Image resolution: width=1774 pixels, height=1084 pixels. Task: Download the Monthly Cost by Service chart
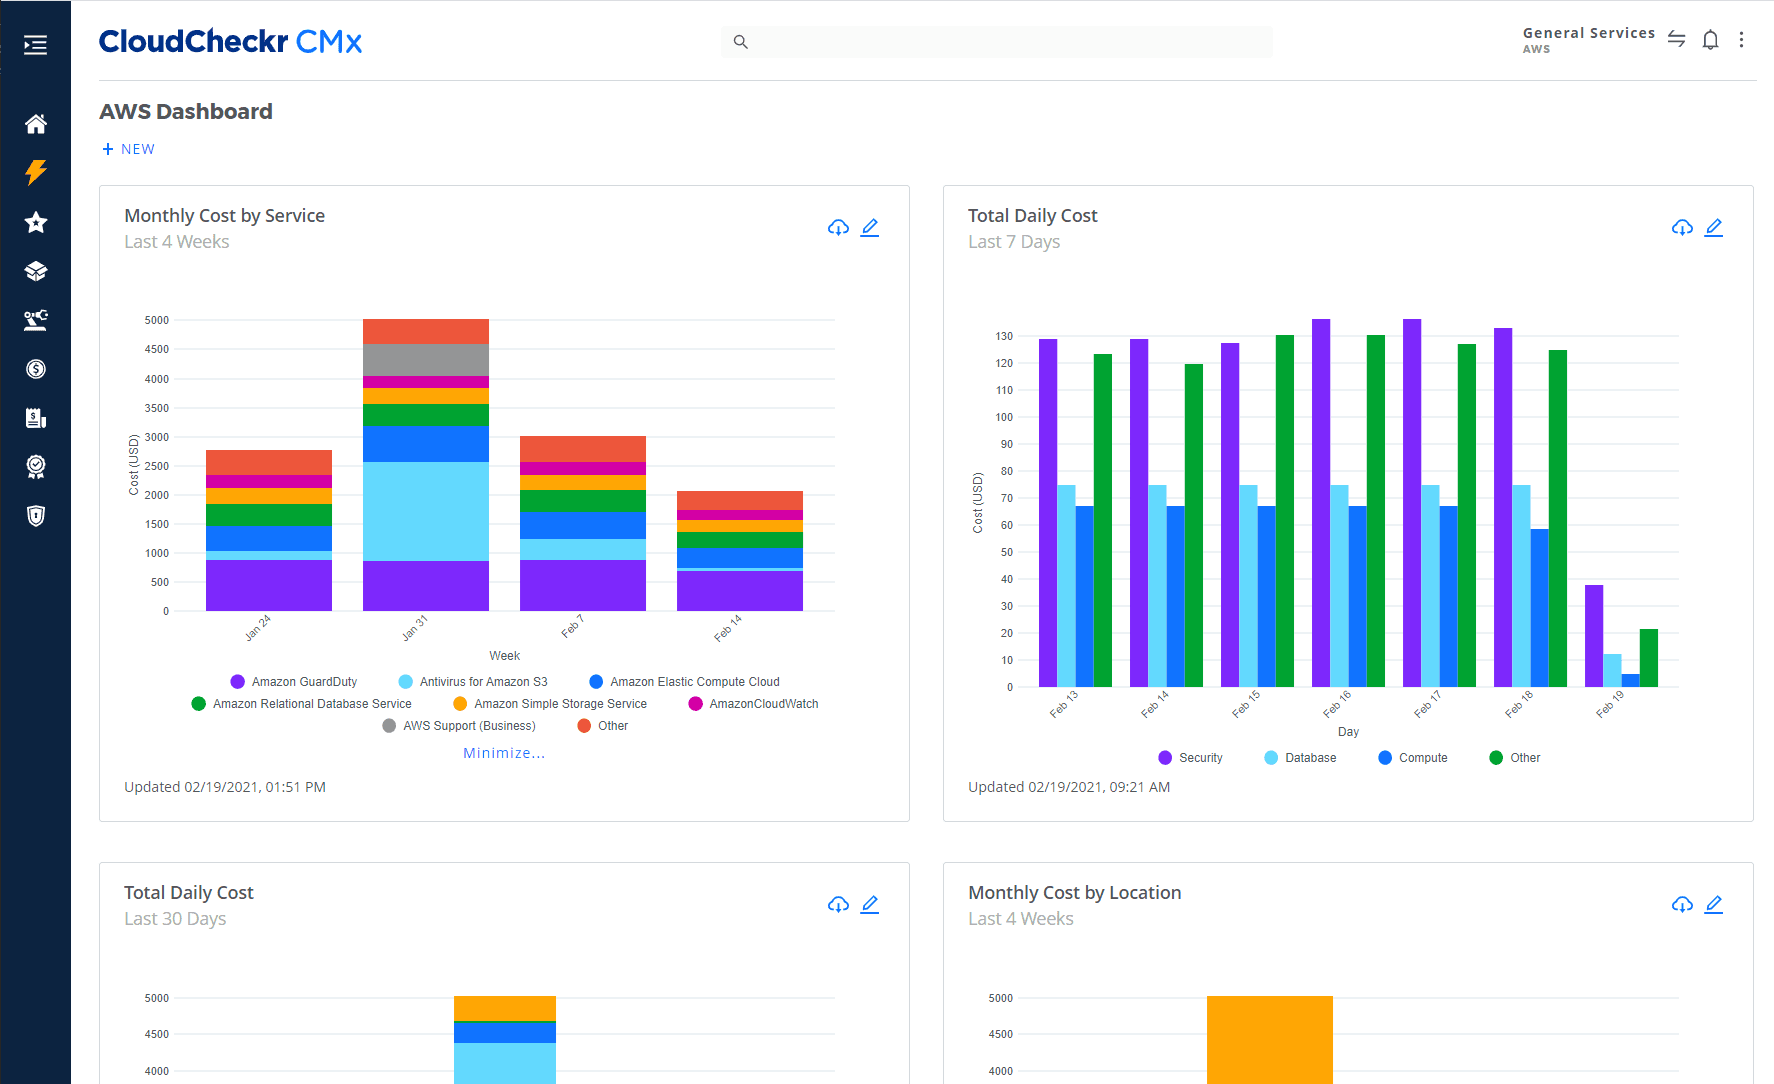tap(839, 228)
